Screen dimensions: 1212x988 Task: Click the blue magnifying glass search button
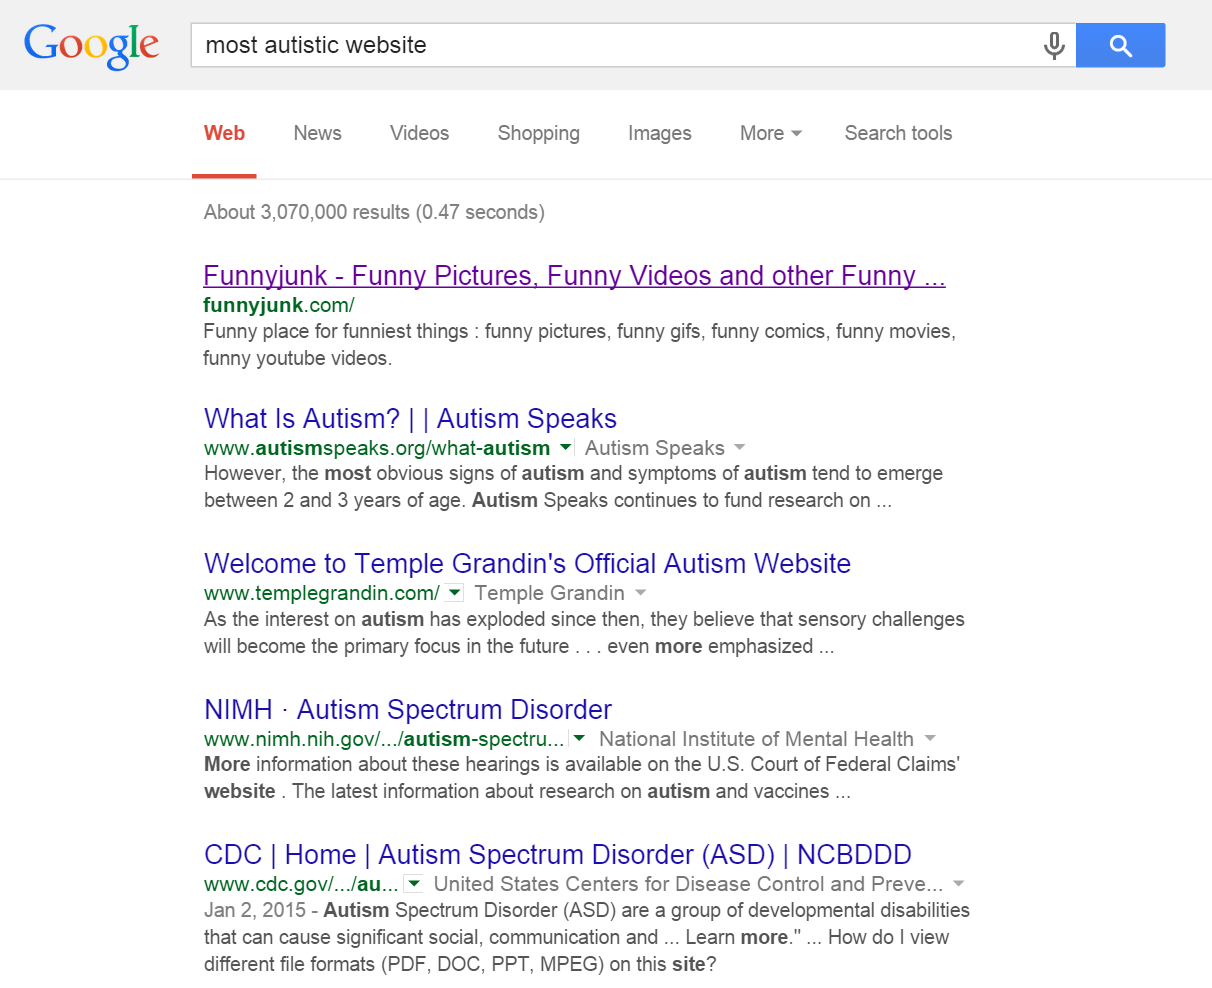(1120, 46)
